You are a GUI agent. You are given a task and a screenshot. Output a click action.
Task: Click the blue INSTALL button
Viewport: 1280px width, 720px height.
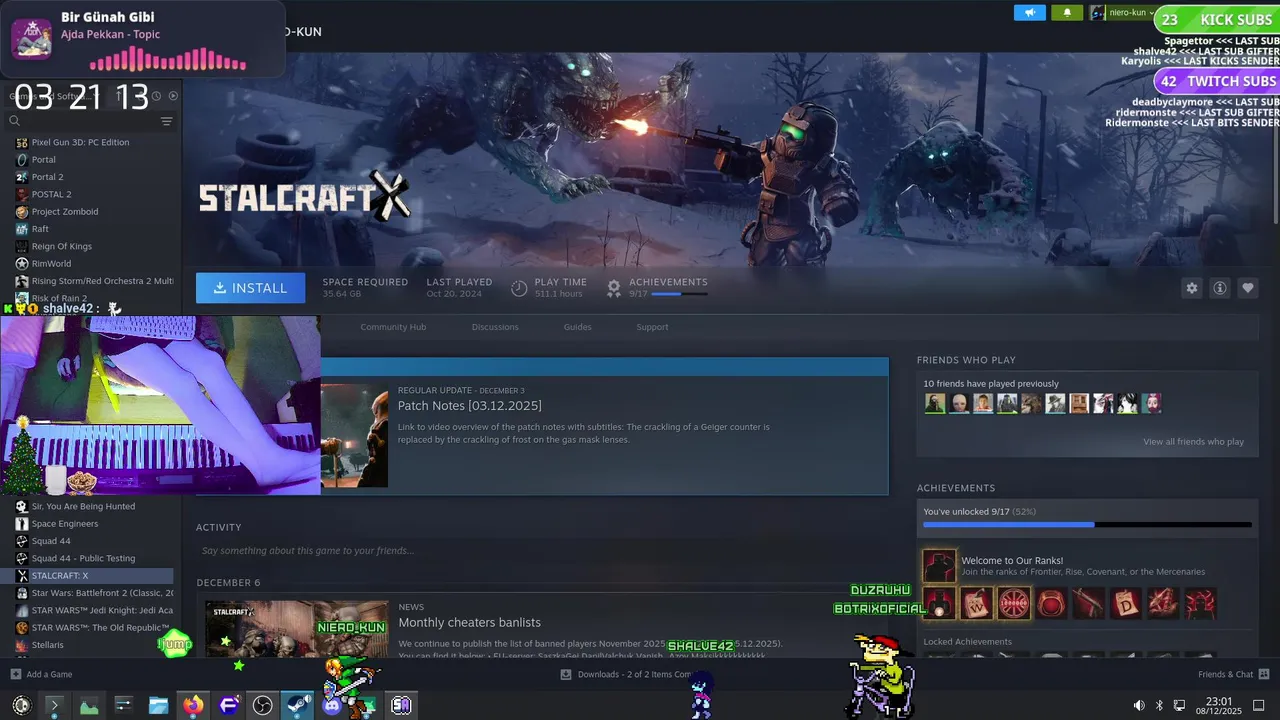tap(250, 288)
